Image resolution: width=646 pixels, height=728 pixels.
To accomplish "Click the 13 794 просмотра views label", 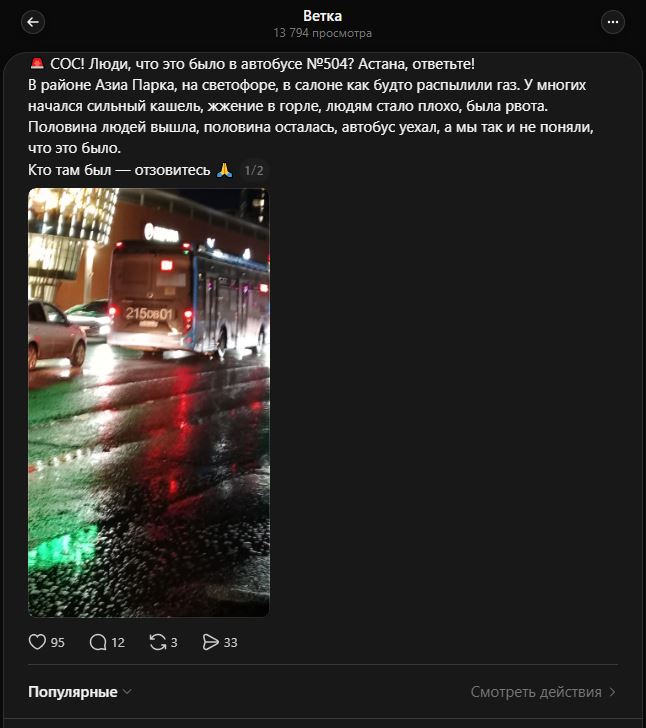I will (x=322, y=33).
